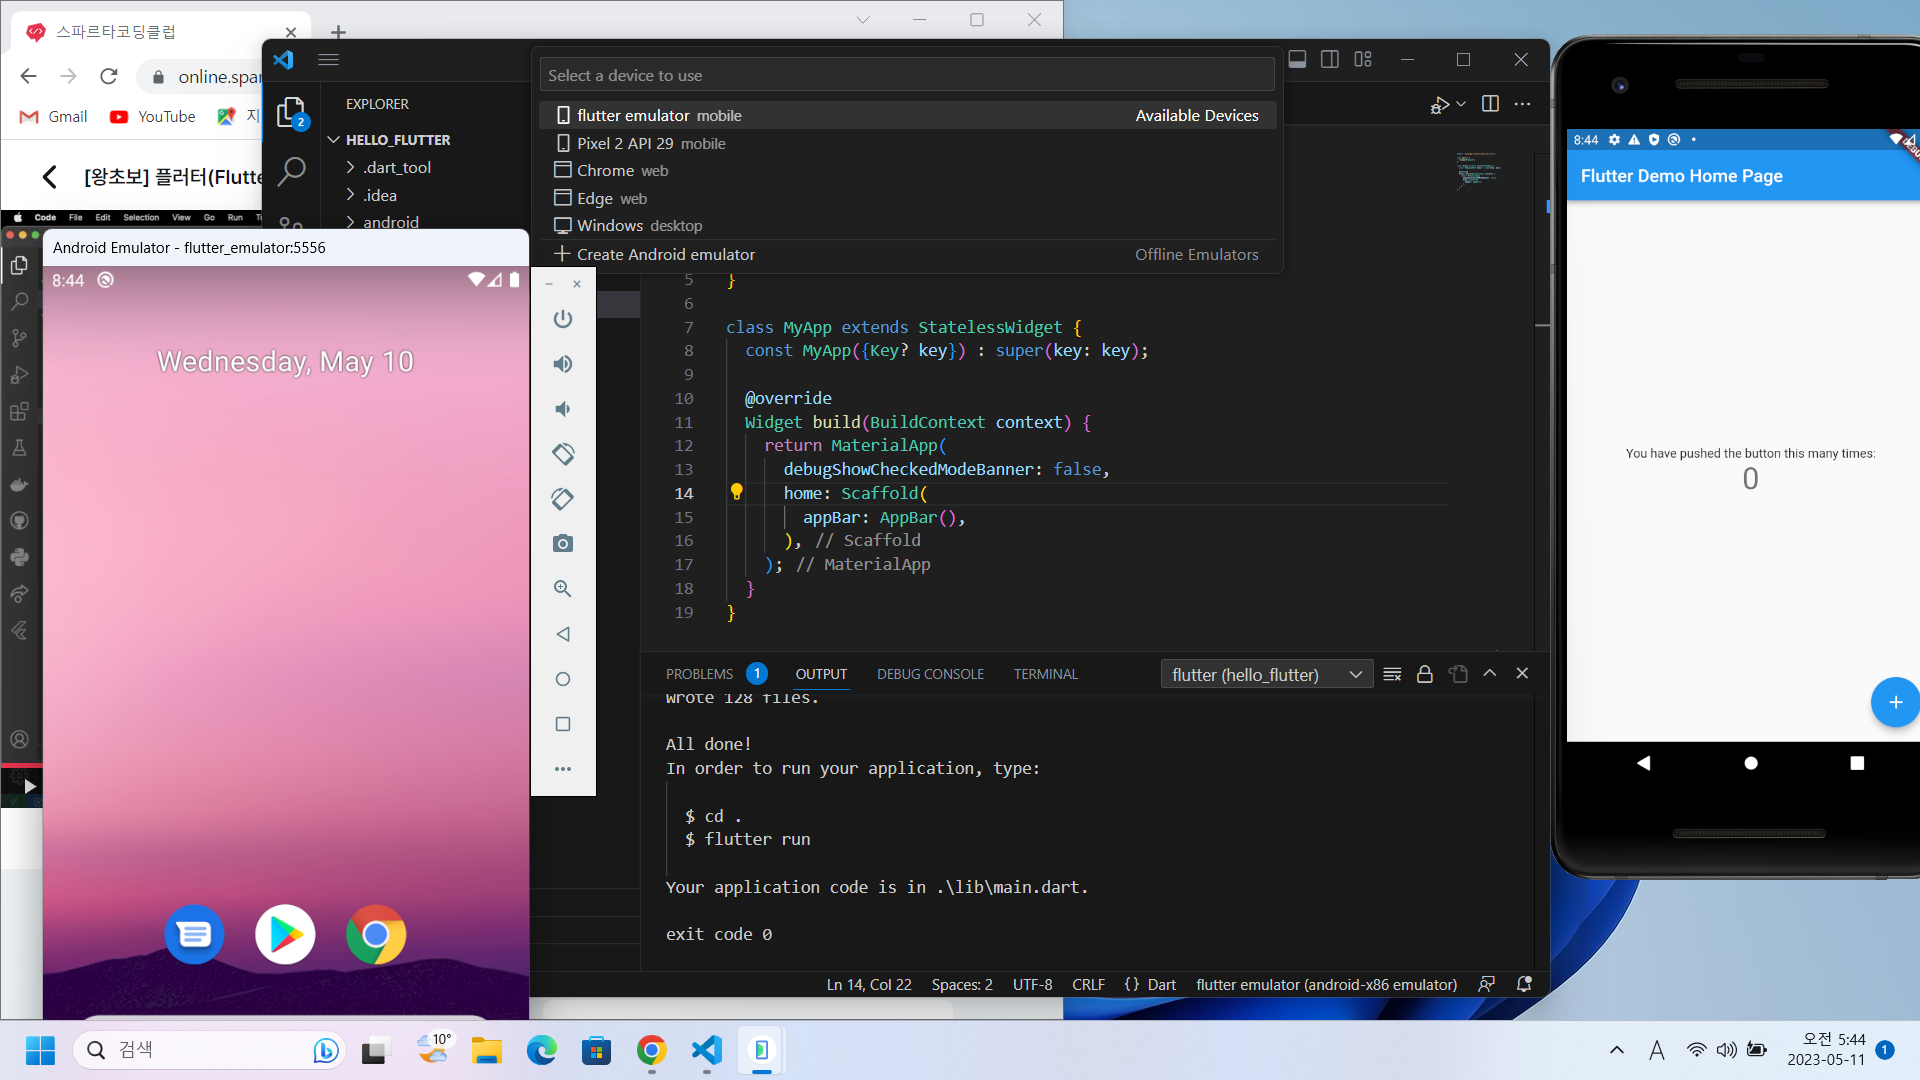Open File Explorer from the taskbar
The width and height of the screenshot is (1920, 1080).
(487, 1050)
